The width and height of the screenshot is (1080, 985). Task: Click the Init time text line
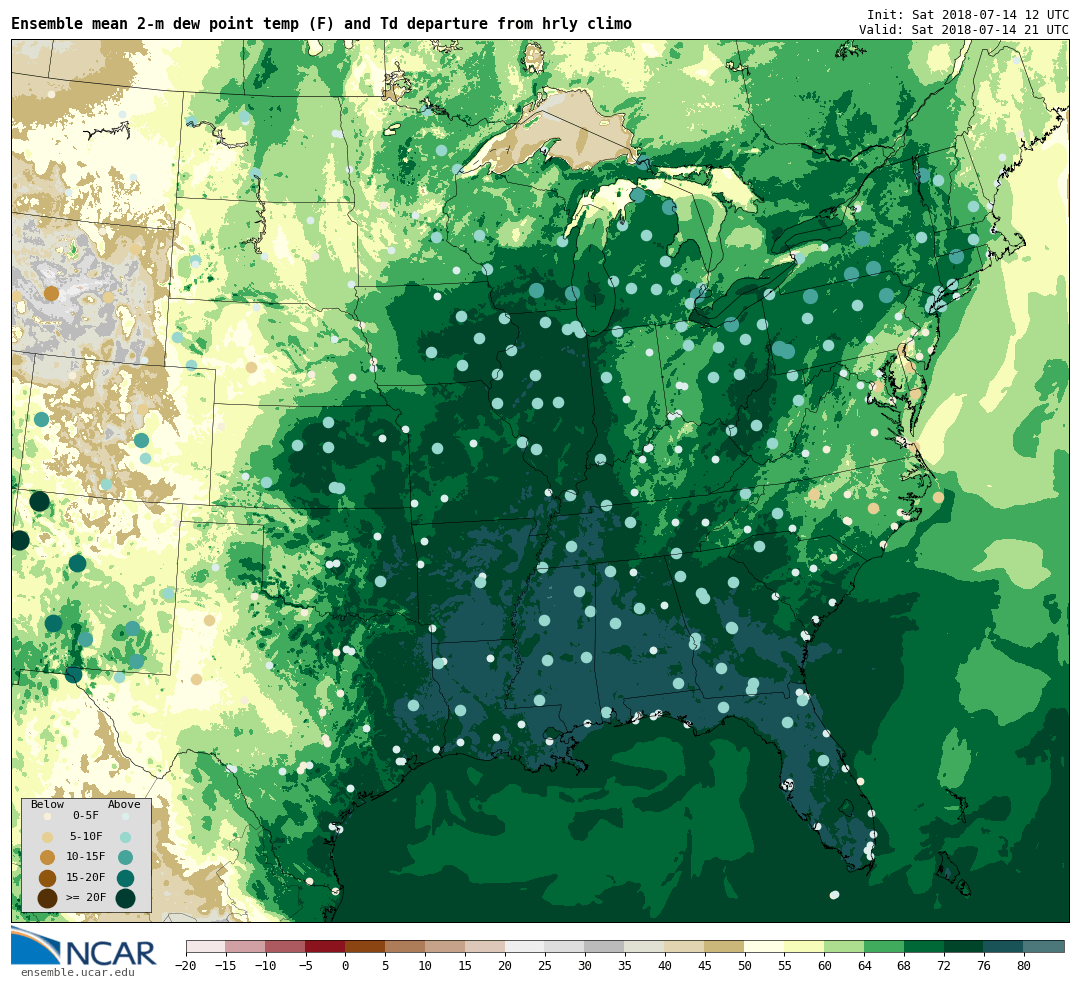[x=967, y=15]
